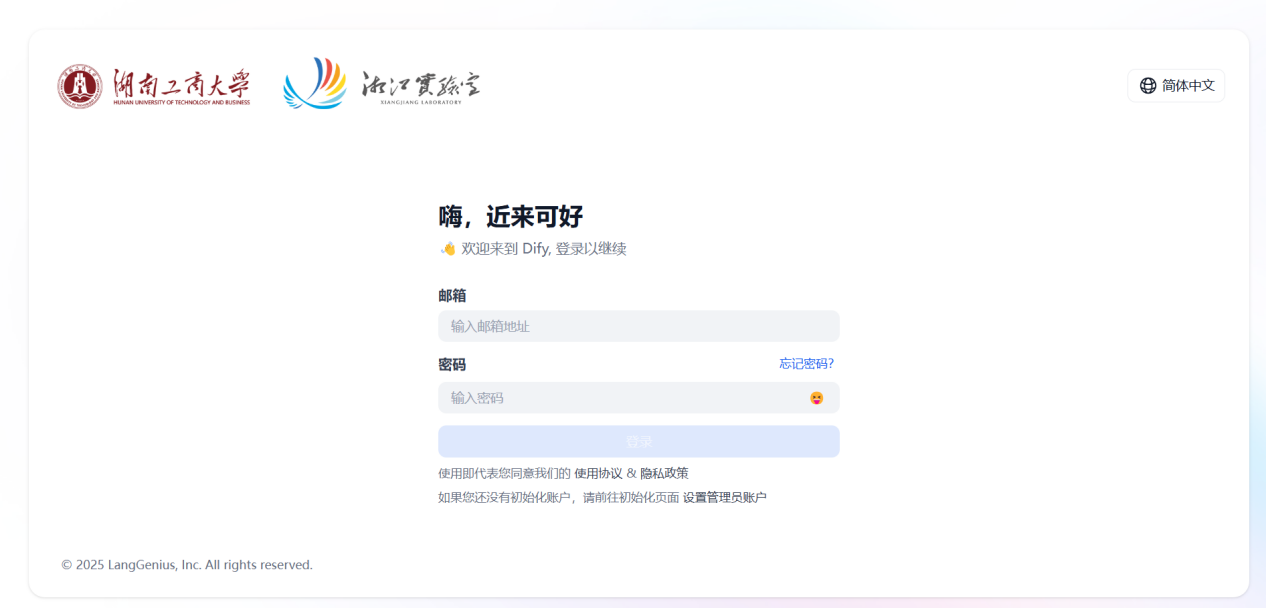The width and height of the screenshot is (1266, 608).
Task: Open the 忘记密码? forgot password link
Action: 806,364
